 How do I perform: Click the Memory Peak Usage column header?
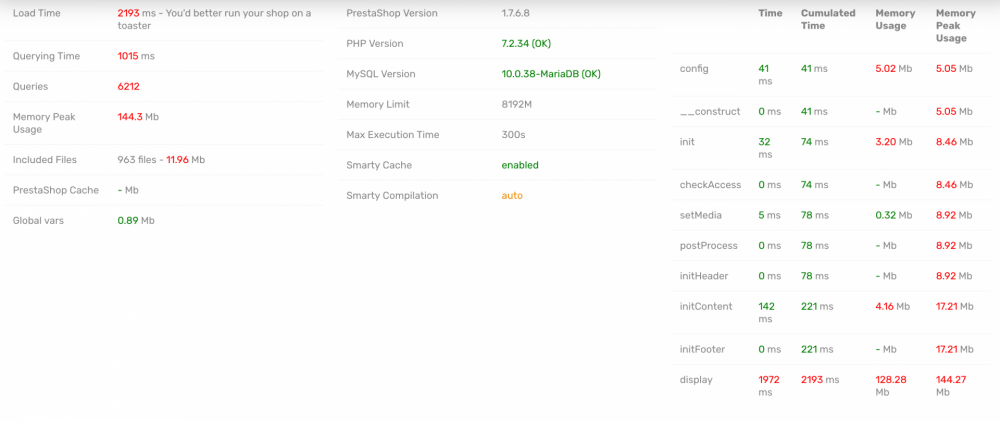pyautogui.click(x=955, y=26)
